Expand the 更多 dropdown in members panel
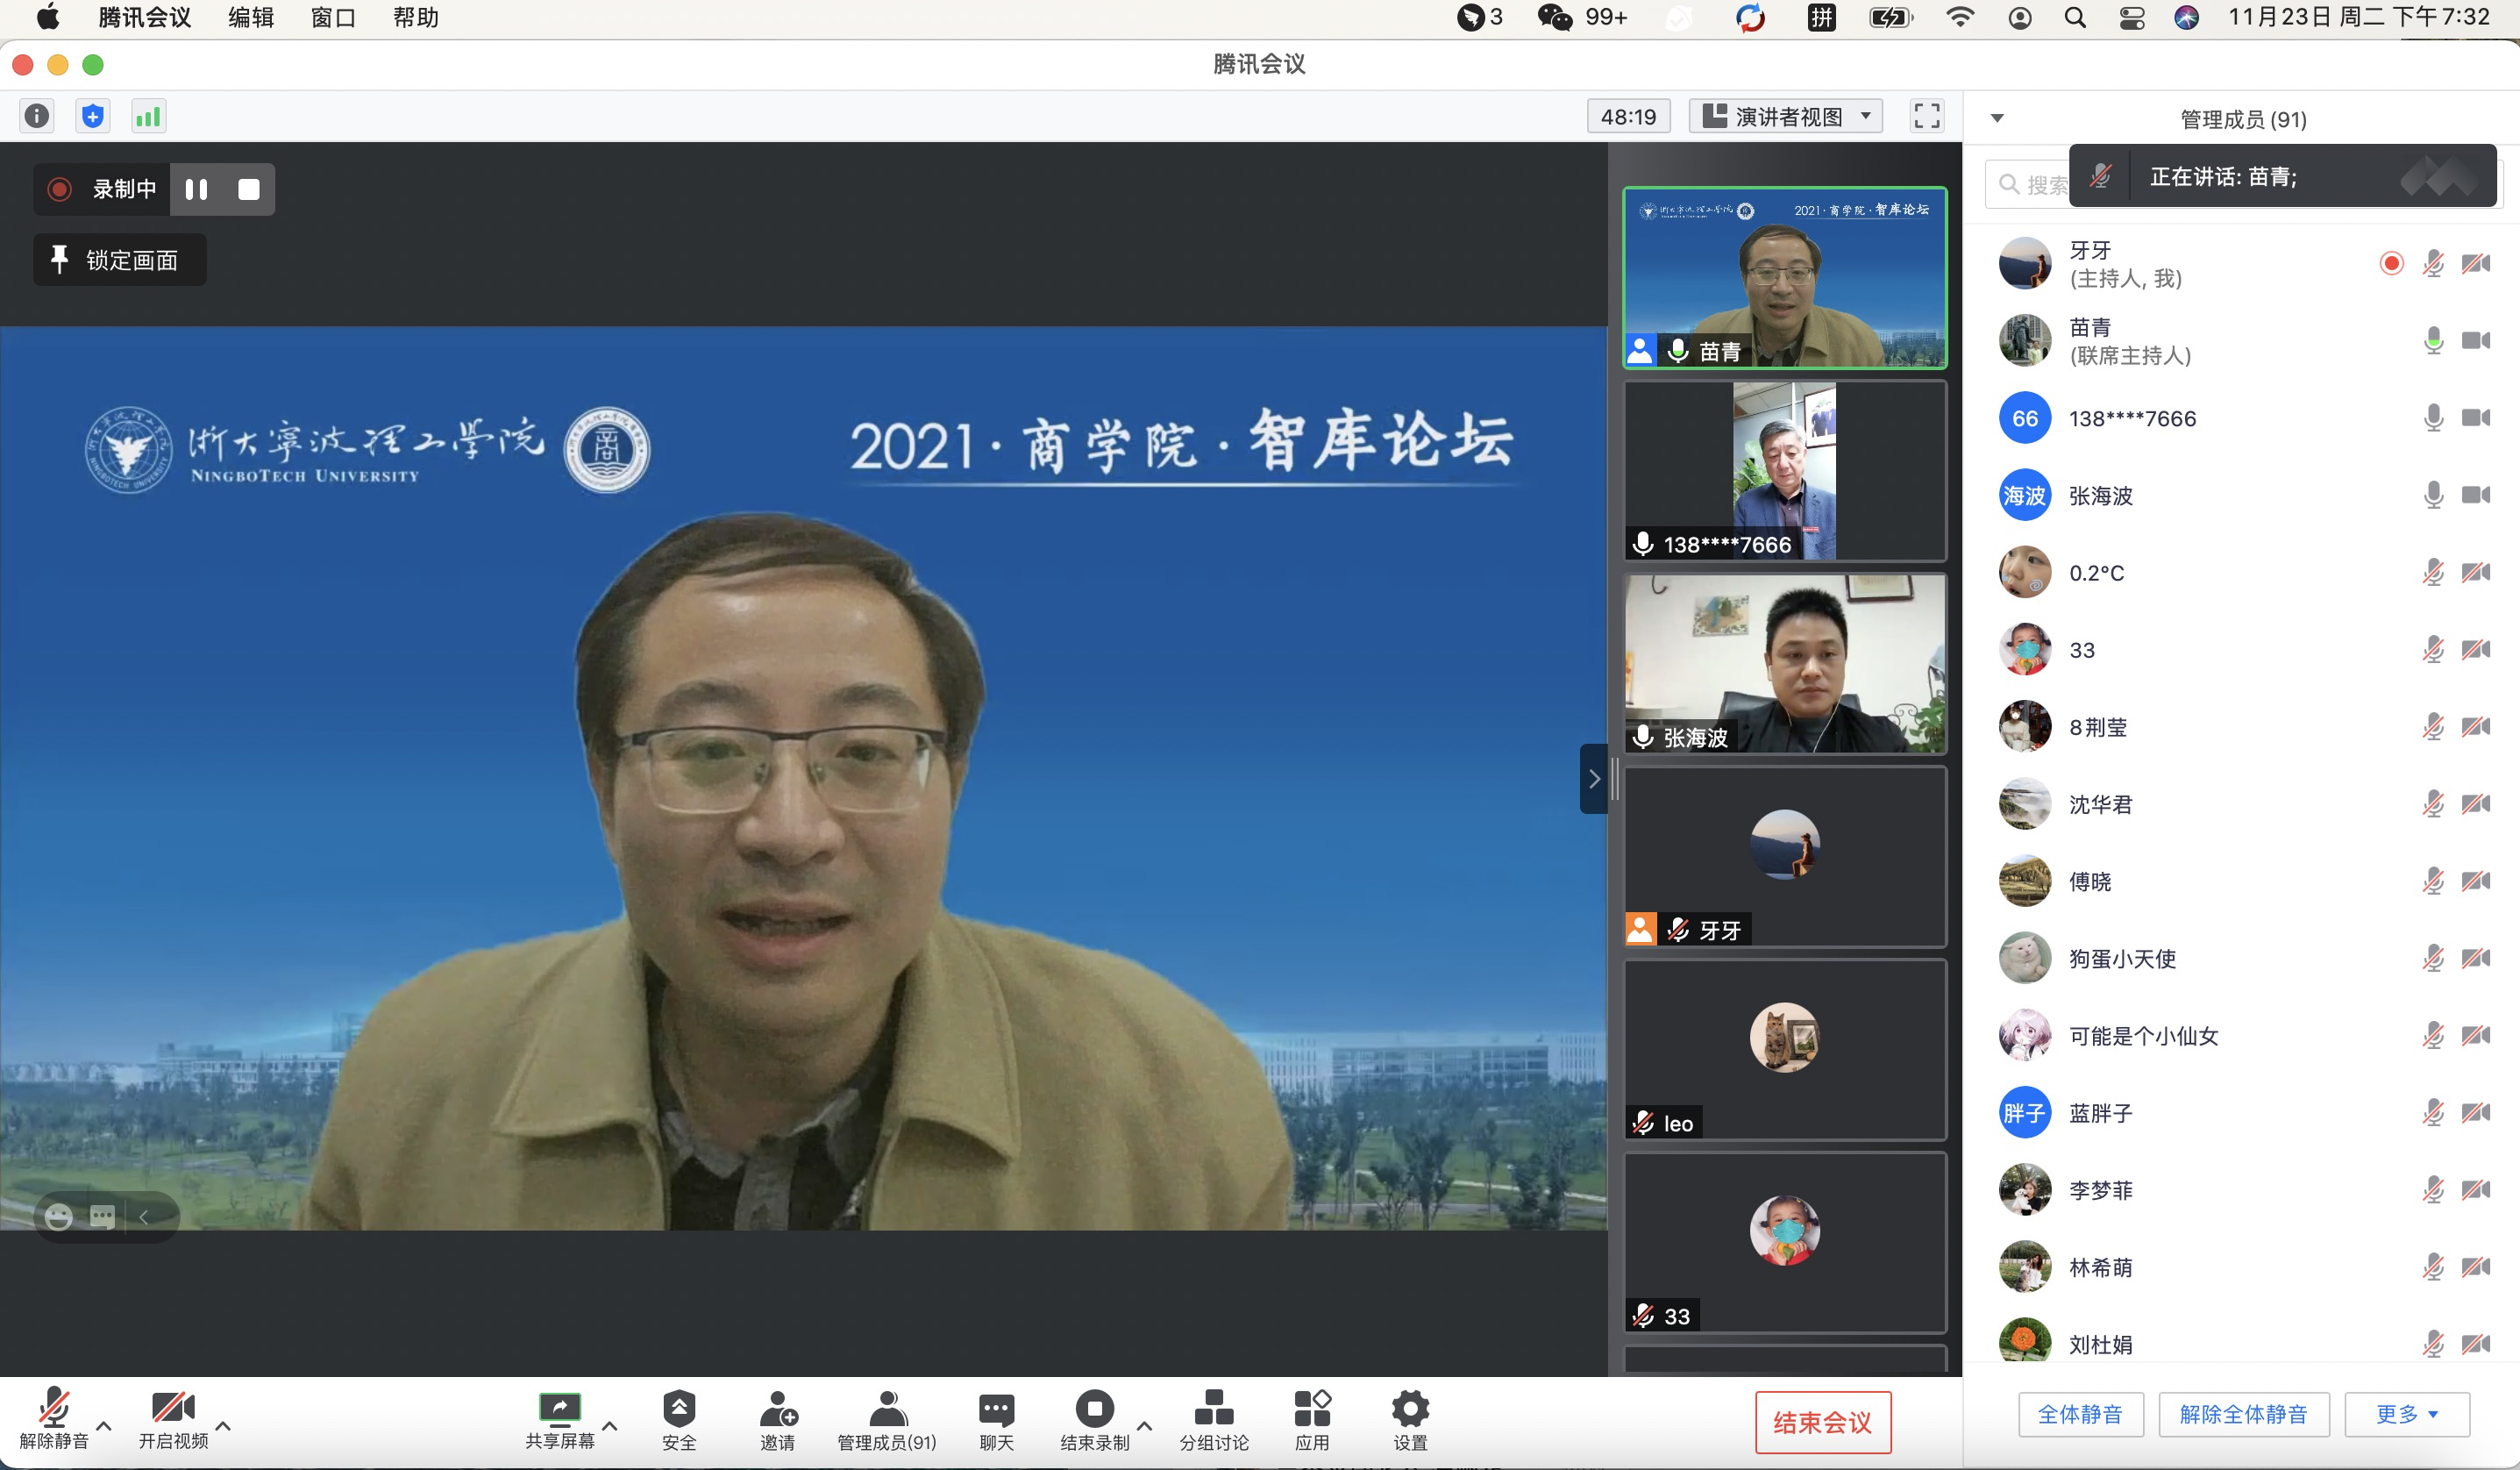The image size is (2520, 1470). point(2406,1414)
